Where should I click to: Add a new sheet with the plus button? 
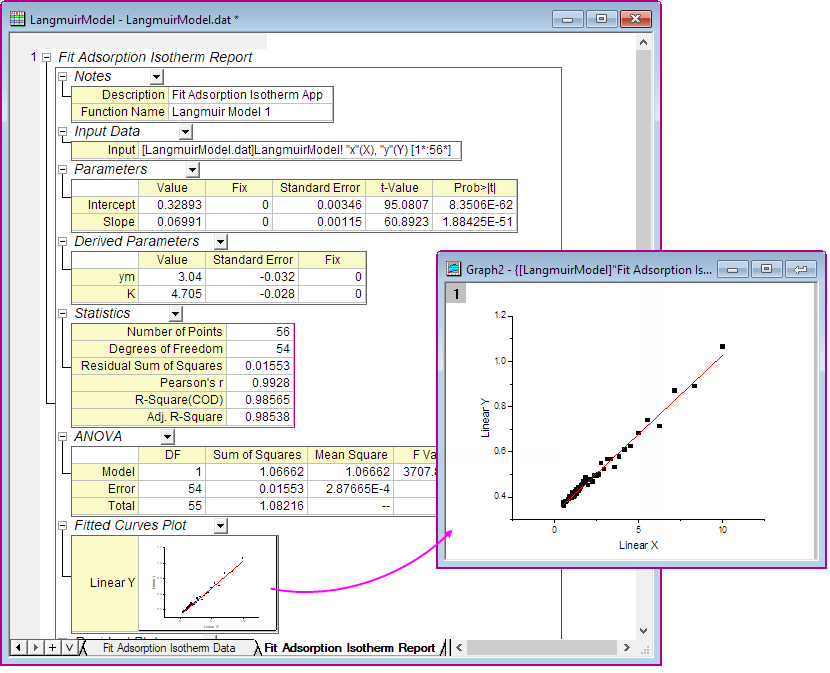[51, 647]
